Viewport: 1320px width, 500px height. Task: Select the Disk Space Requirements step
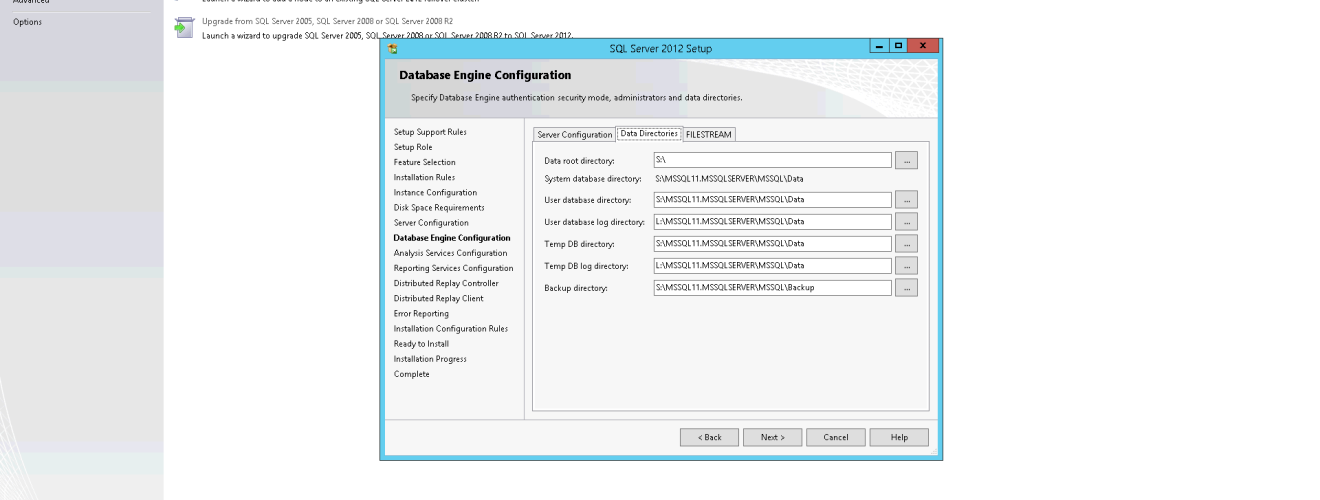point(438,207)
